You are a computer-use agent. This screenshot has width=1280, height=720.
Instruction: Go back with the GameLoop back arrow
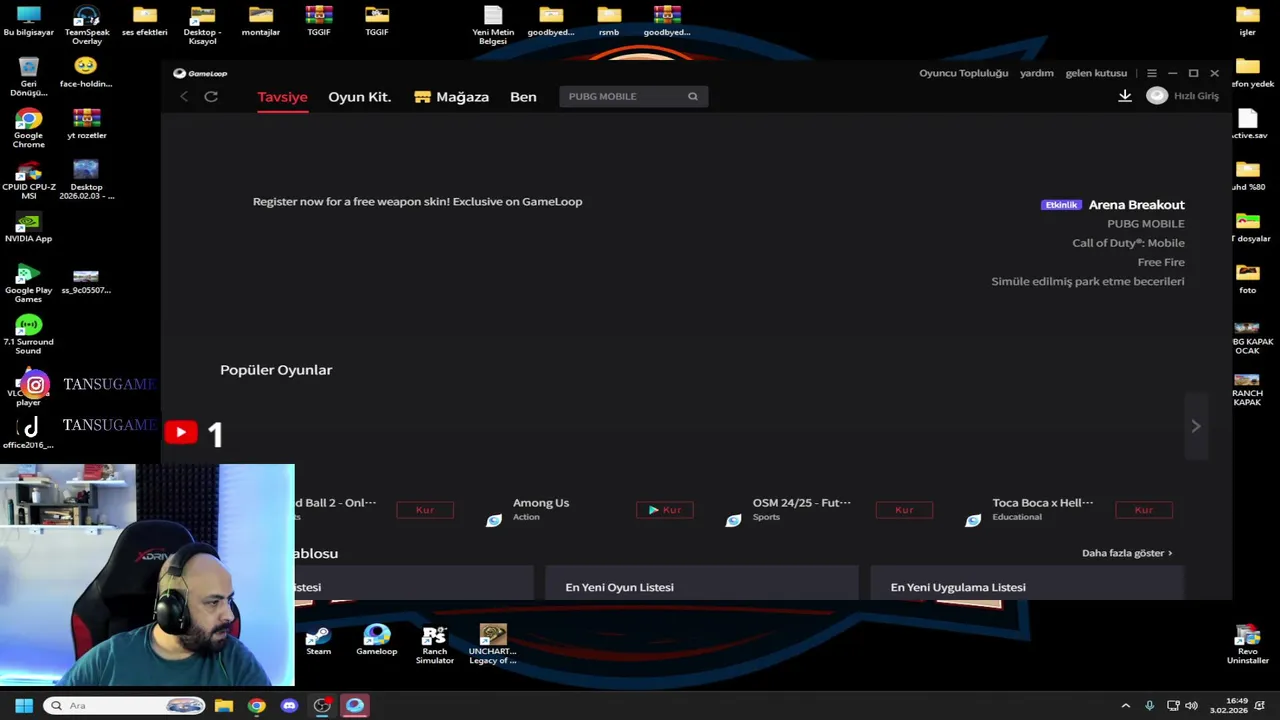pos(184,96)
